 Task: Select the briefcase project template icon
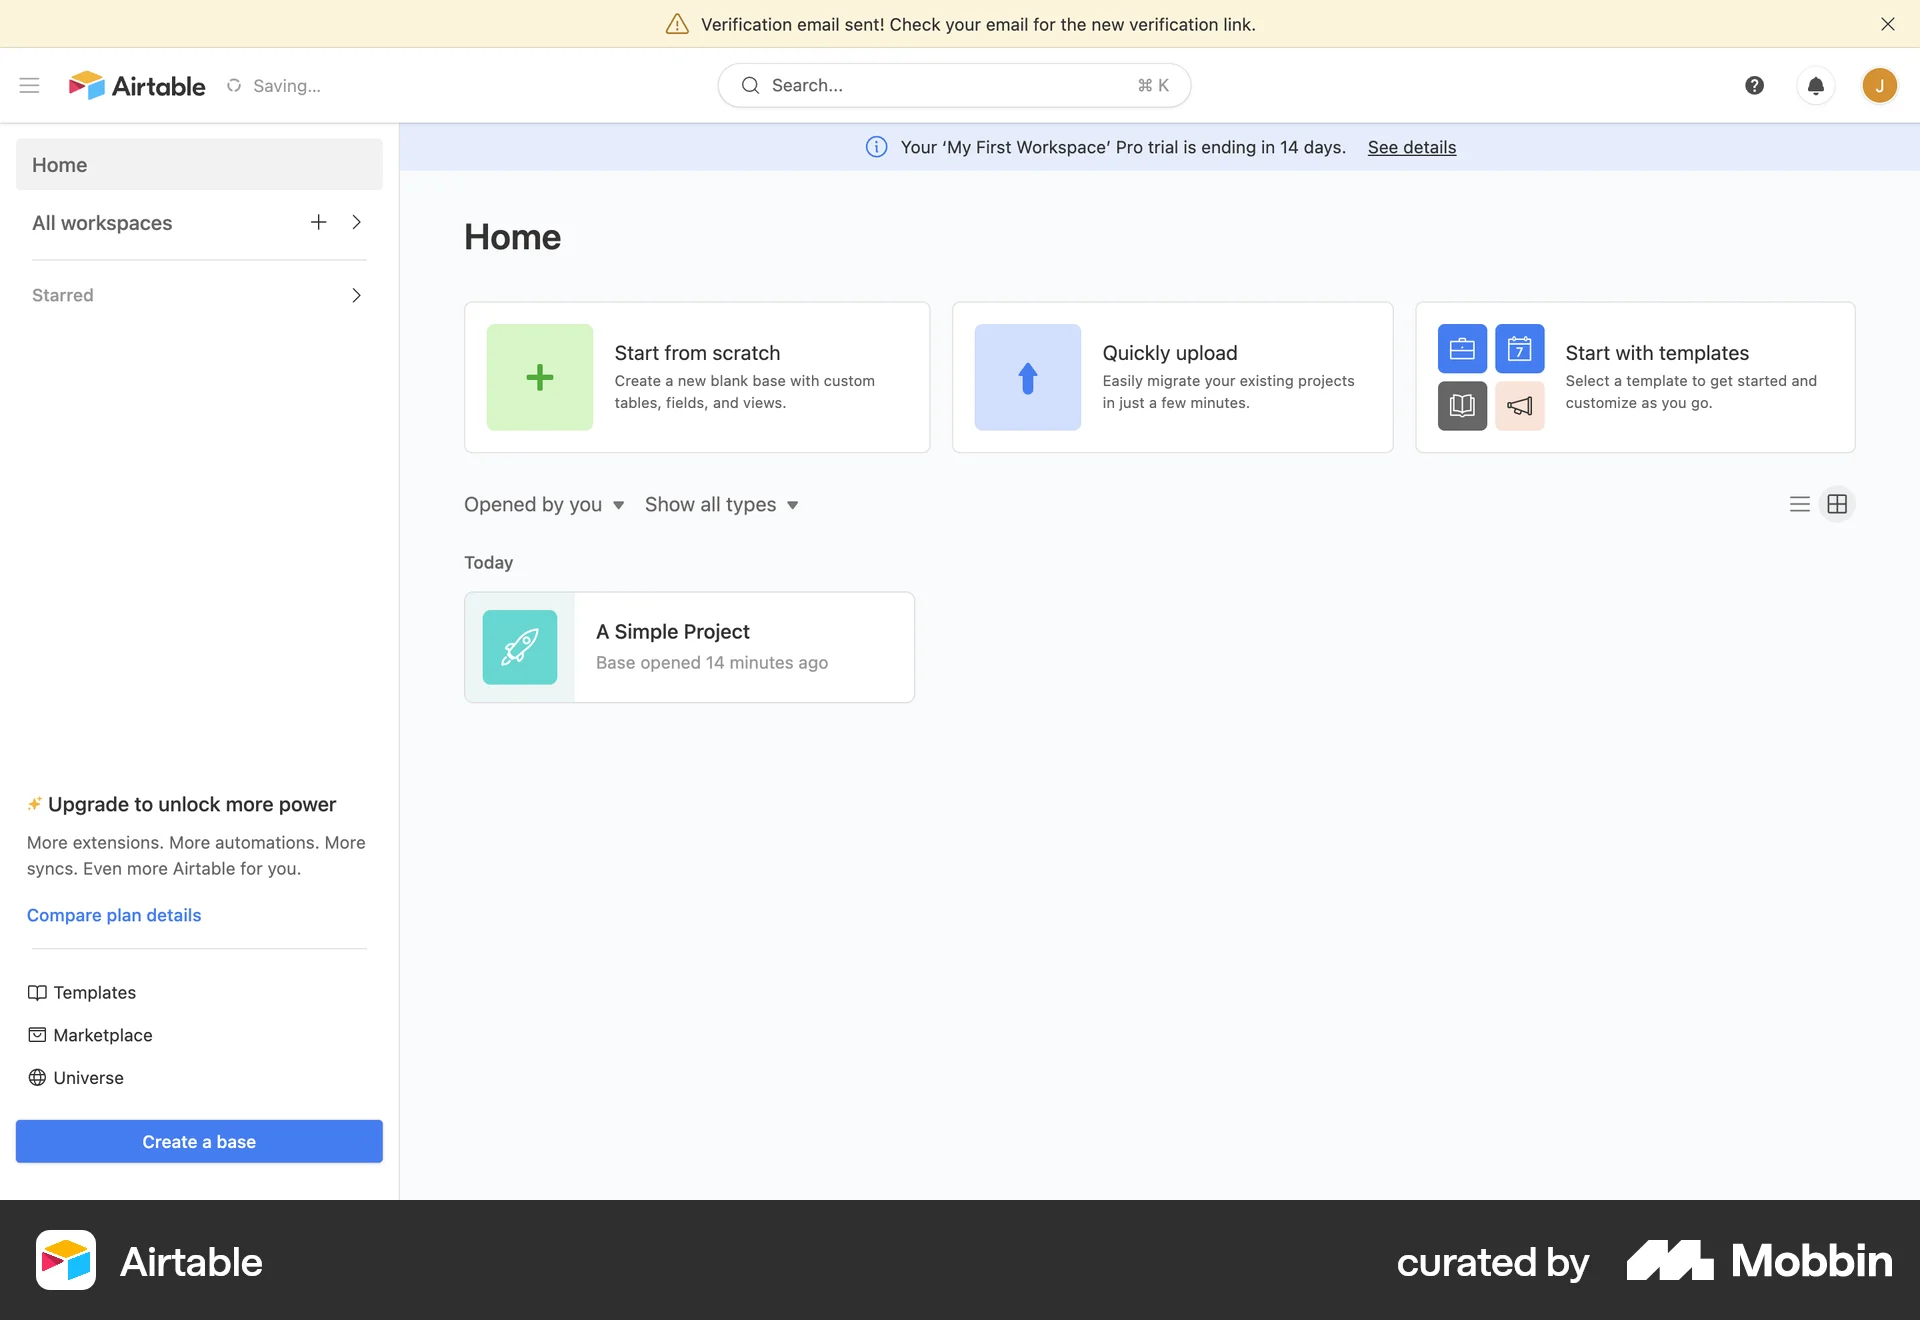1461,348
